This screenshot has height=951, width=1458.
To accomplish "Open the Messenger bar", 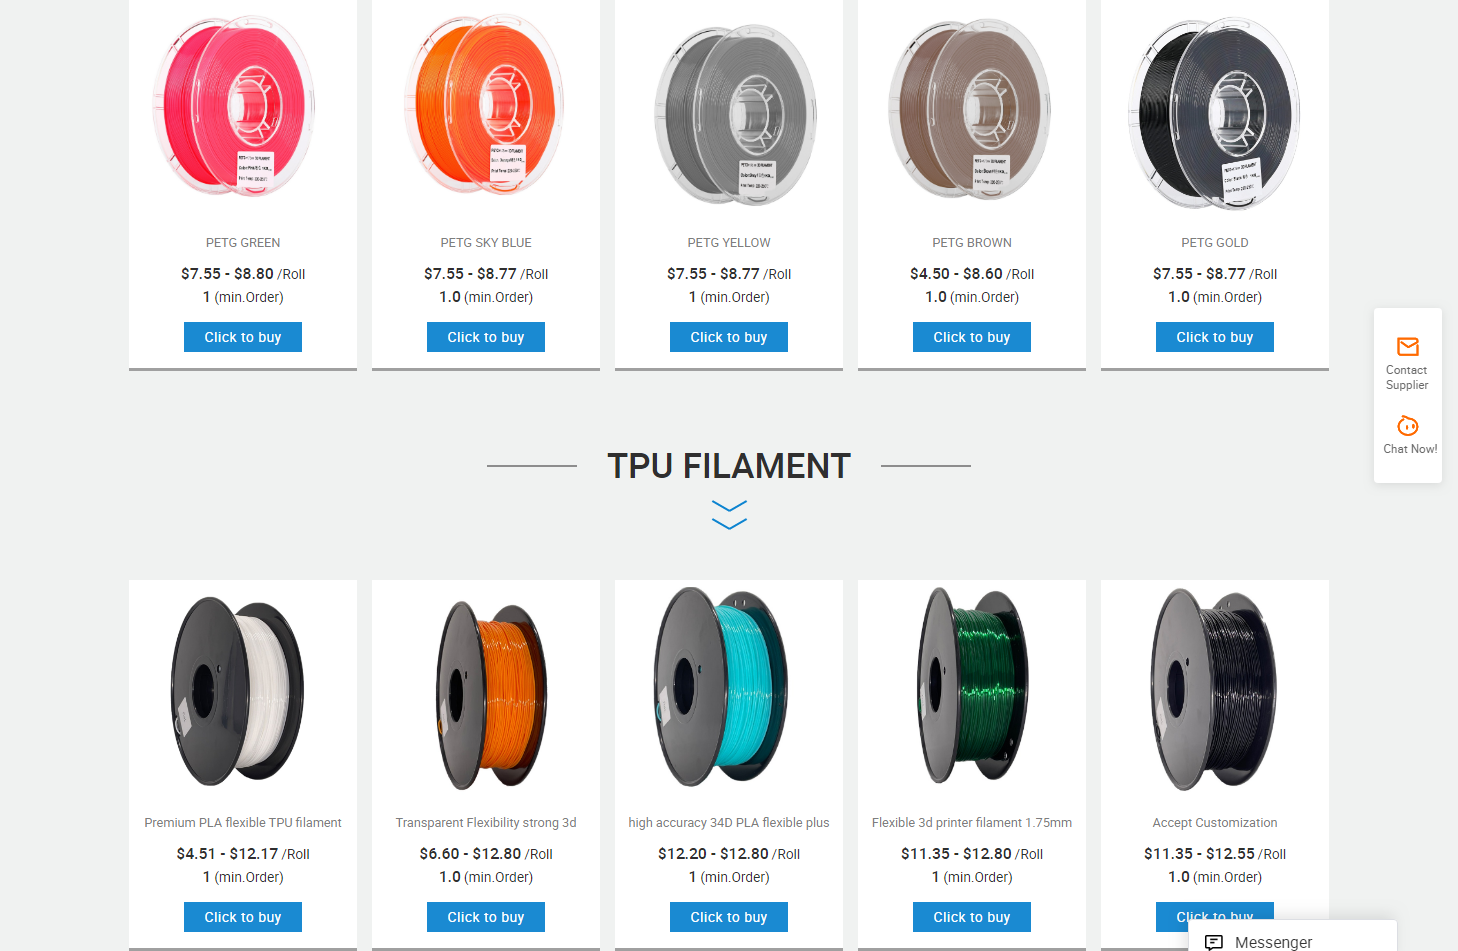I will click(x=1292, y=936).
